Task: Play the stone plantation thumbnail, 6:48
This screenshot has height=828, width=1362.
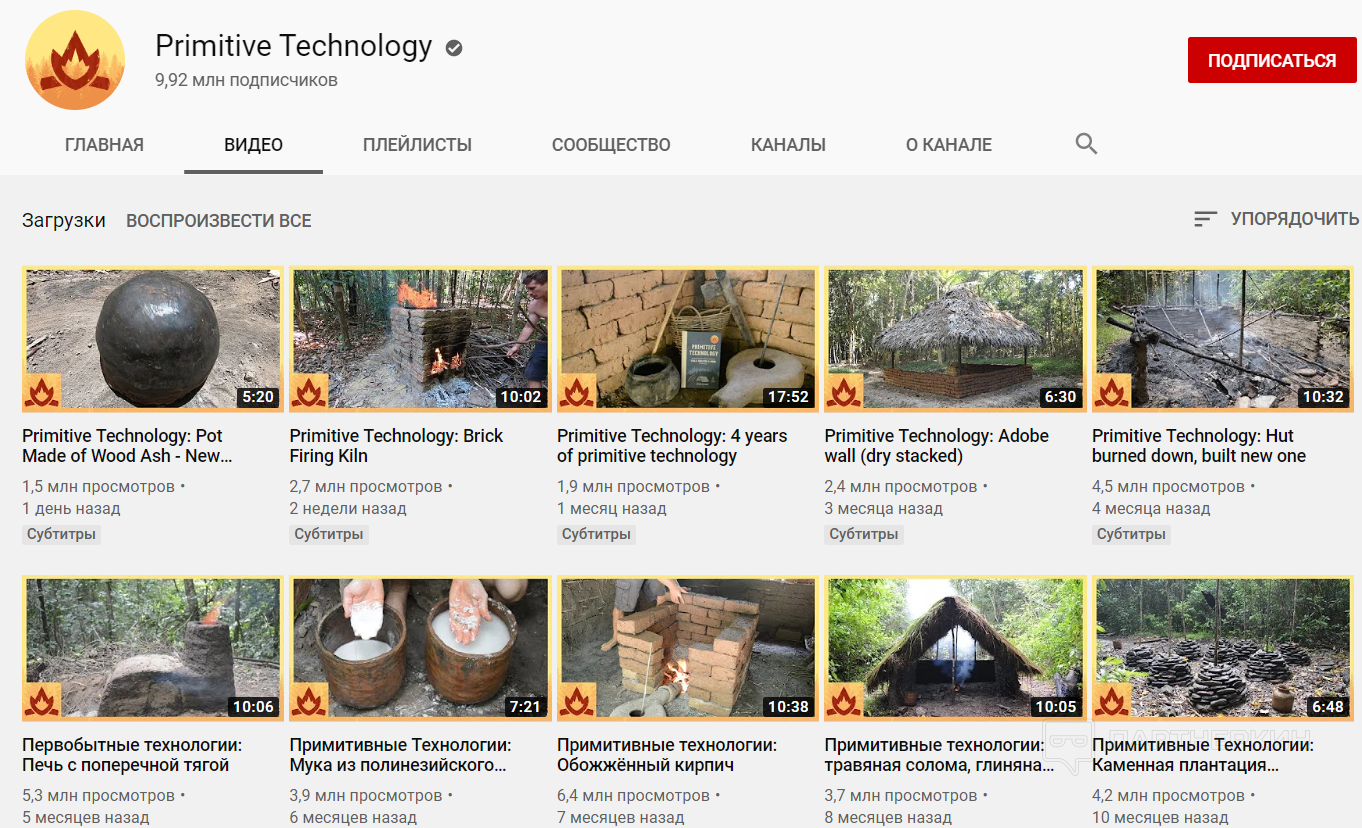Action: (1223, 649)
